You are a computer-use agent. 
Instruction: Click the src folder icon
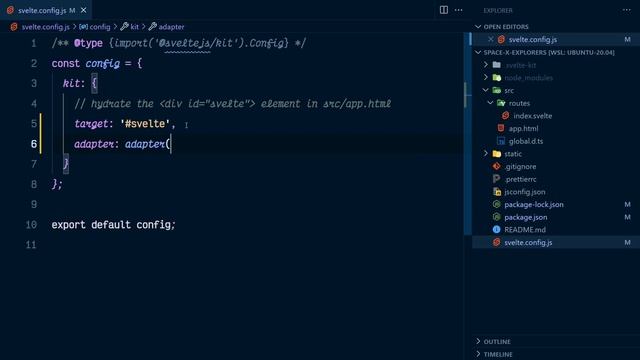pos(497,90)
